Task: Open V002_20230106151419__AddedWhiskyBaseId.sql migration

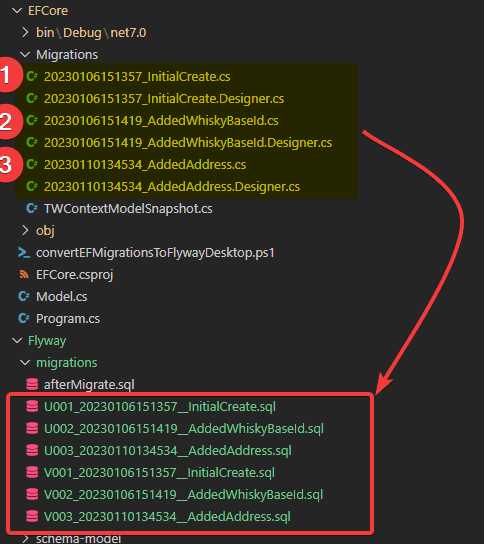Action: (184, 495)
